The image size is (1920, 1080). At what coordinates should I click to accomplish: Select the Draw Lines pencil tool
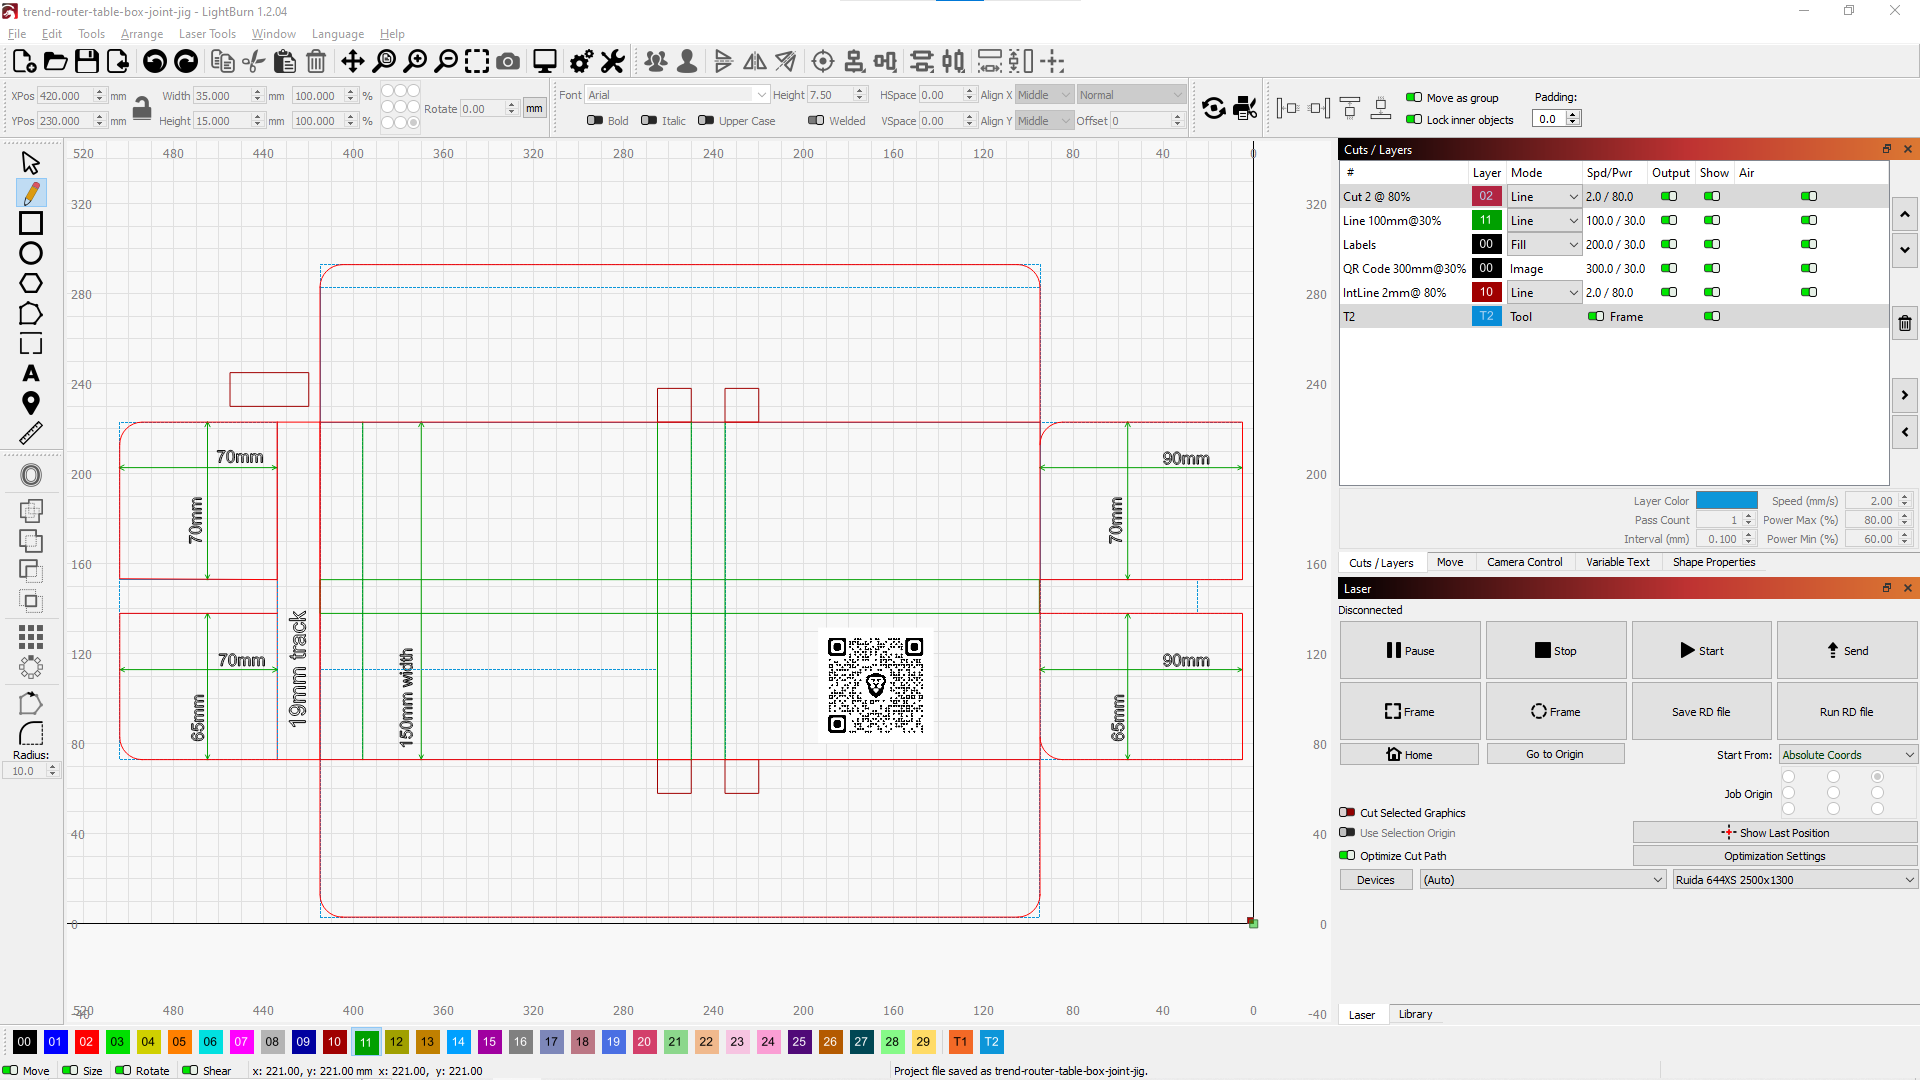click(x=31, y=192)
